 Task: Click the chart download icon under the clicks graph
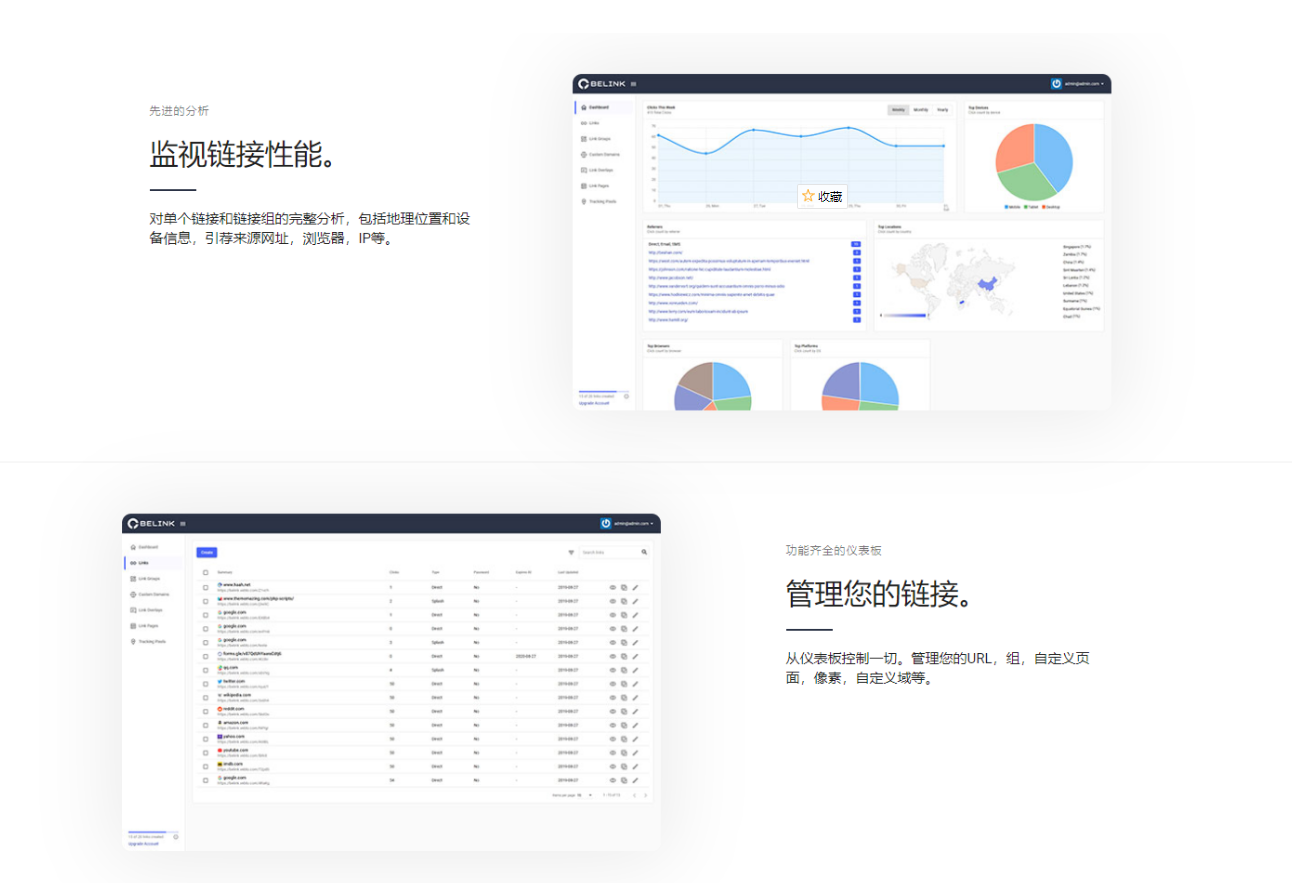(946, 207)
